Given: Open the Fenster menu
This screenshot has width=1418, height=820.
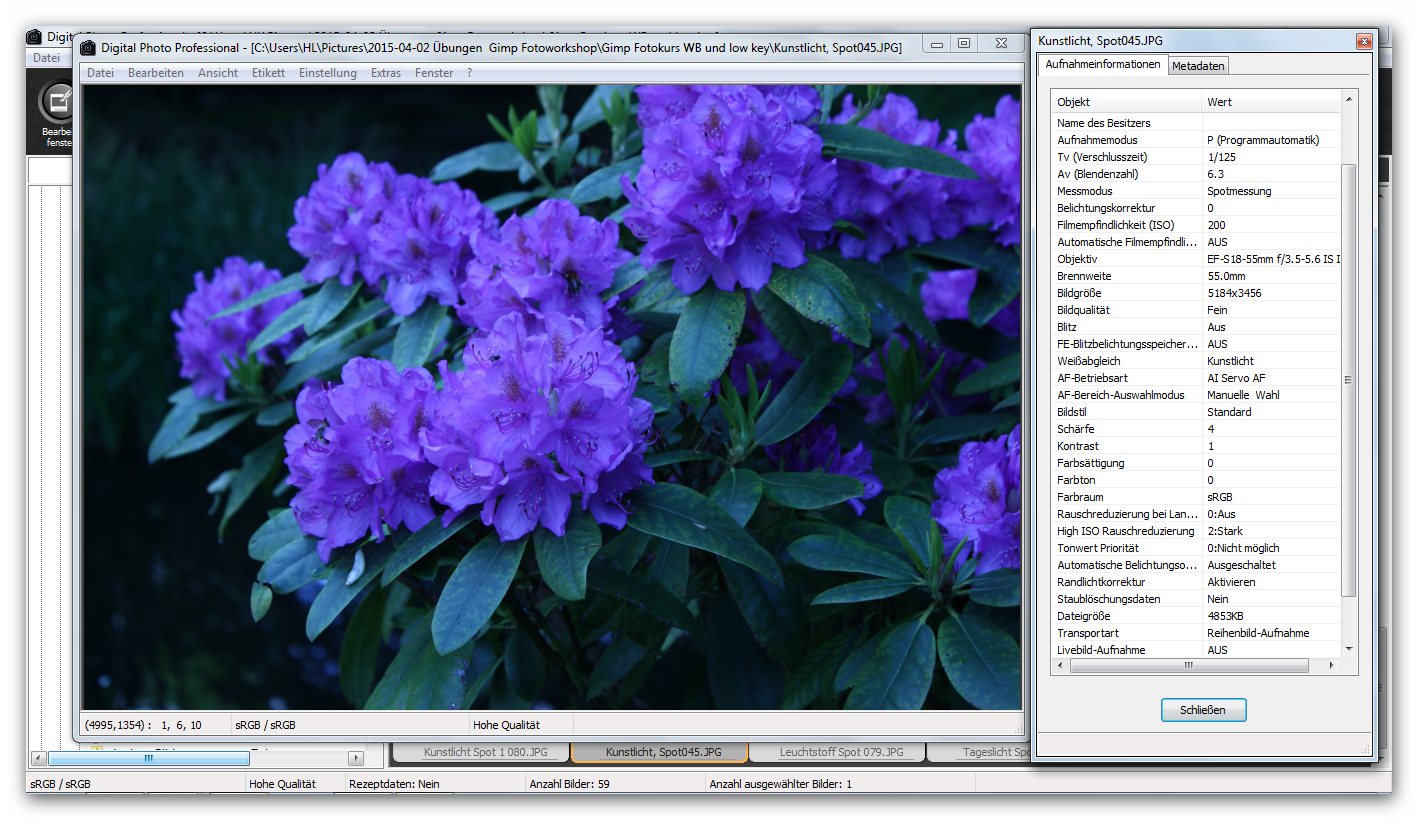Looking at the screenshot, I should click(434, 73).
